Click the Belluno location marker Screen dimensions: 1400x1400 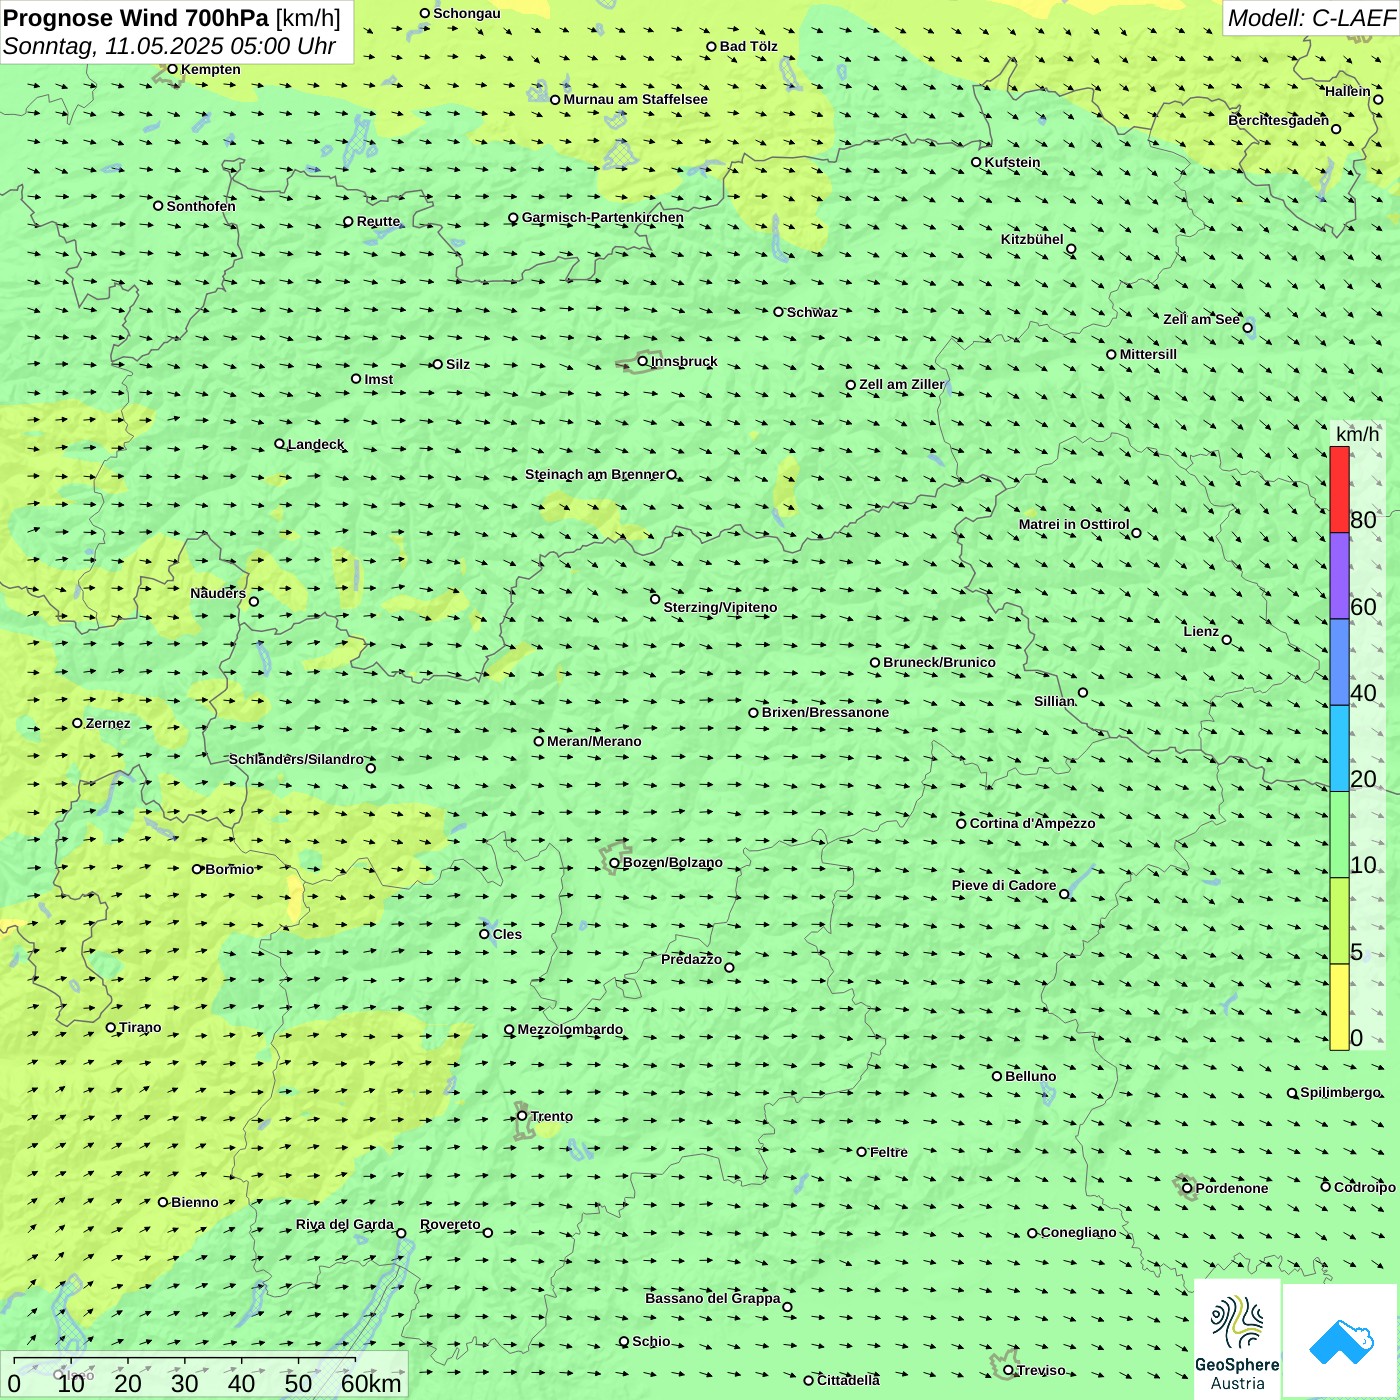click(x=997, y=1076)
